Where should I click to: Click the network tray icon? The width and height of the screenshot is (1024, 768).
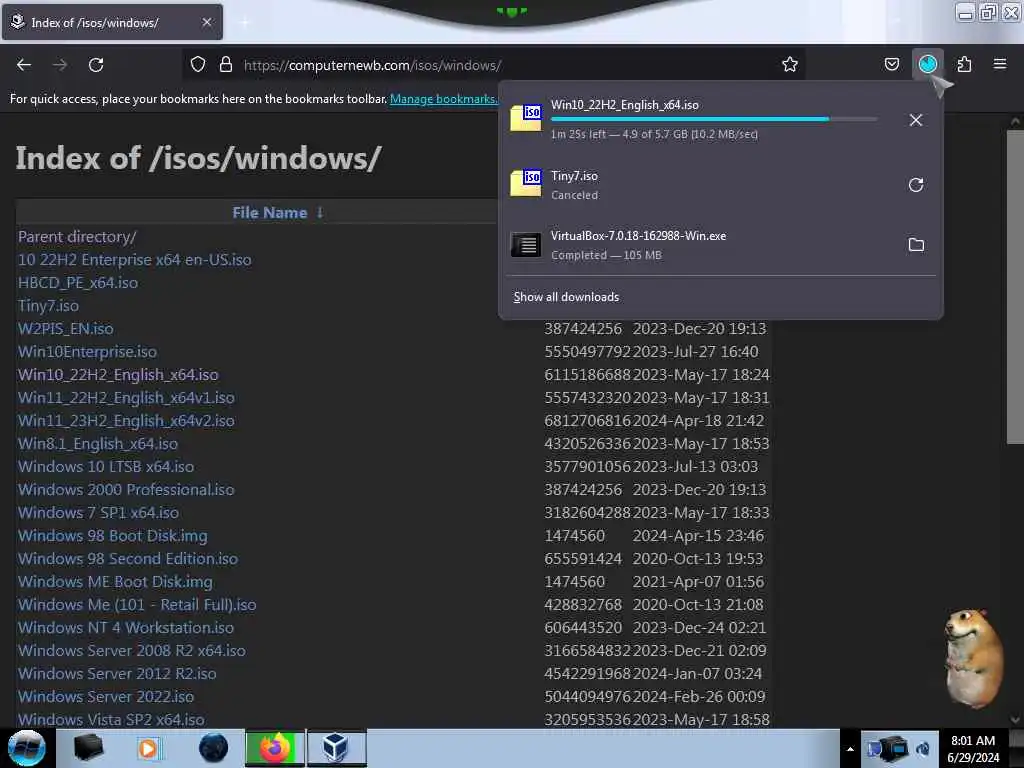pyautogui.click(x=892, y=749)
